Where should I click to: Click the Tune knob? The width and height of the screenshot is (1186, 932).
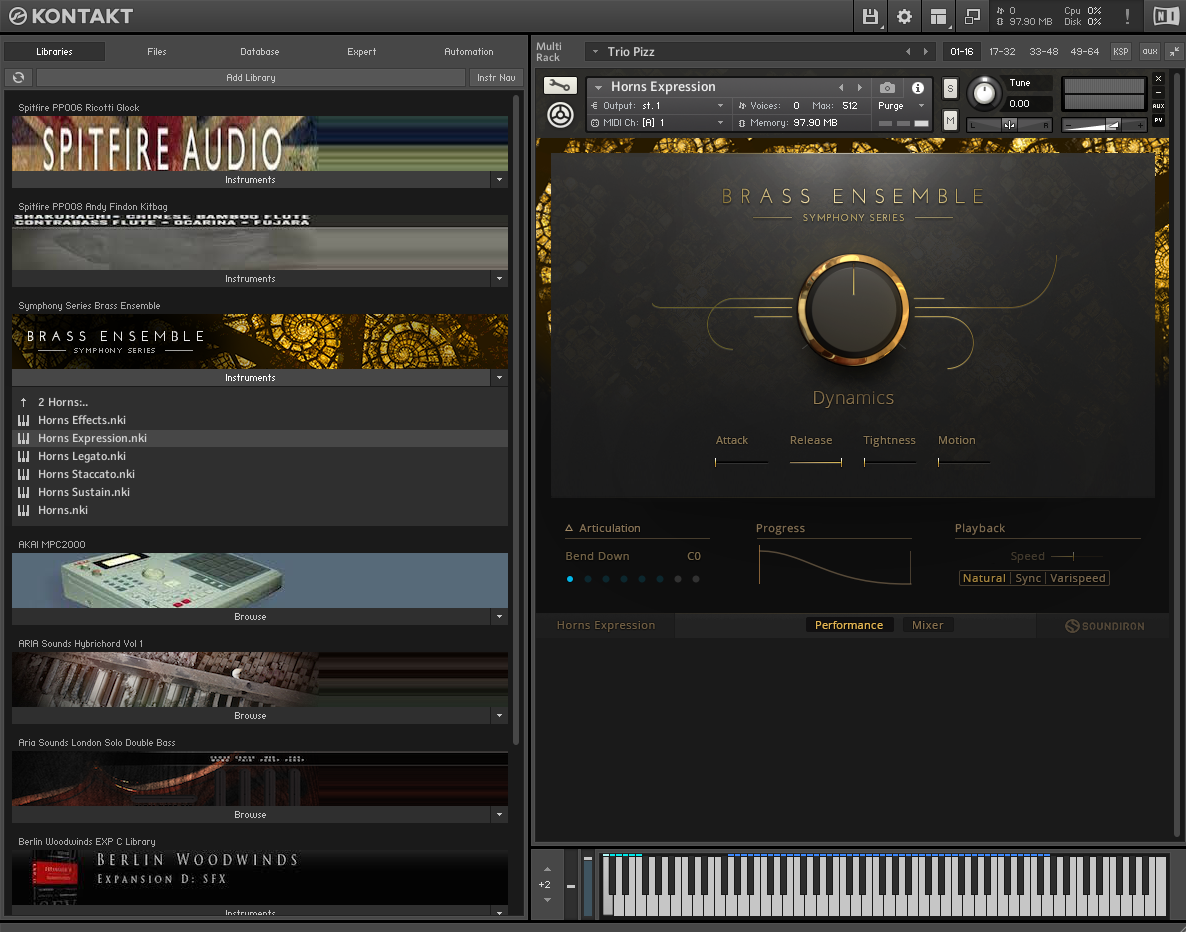pos(984,93)
